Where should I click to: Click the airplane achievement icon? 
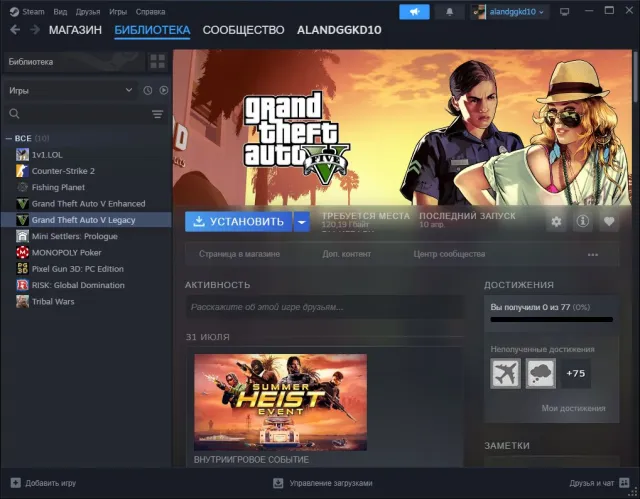pos(505,373)
